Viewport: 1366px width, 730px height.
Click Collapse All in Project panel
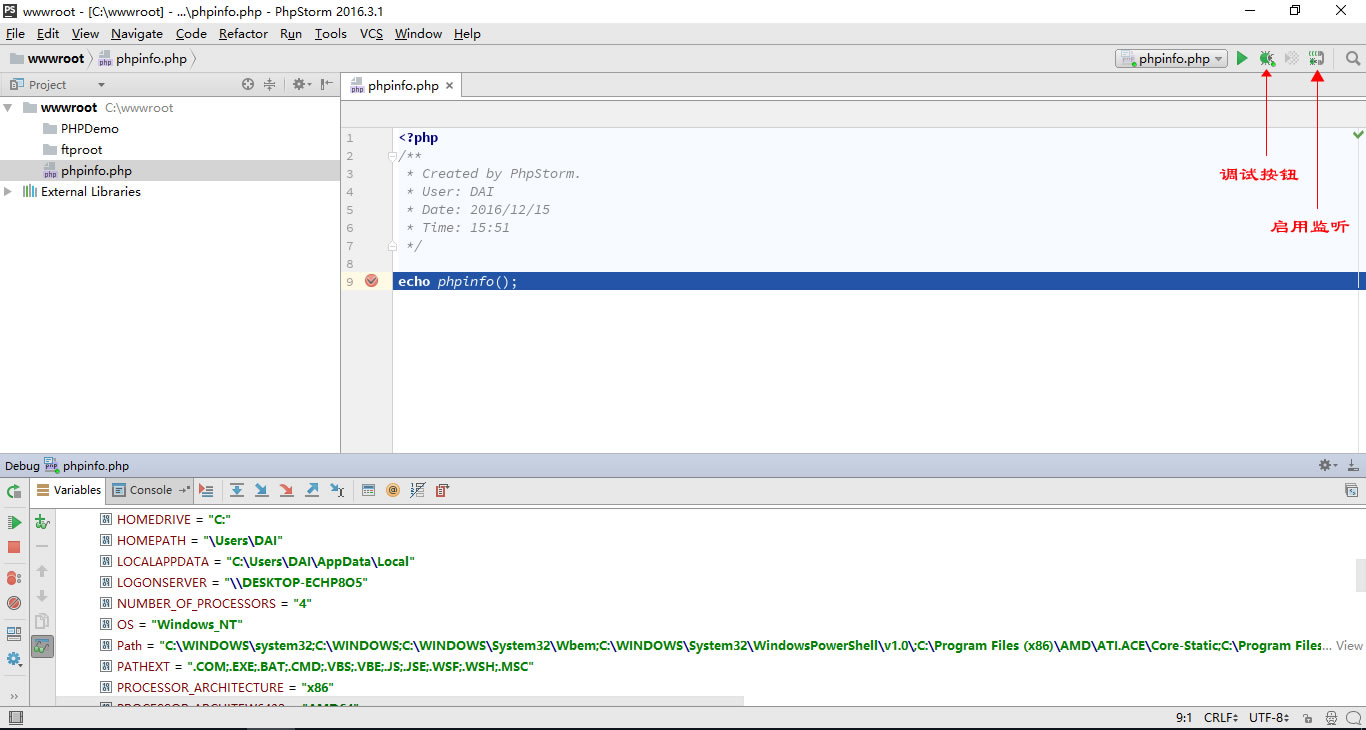click(x=269, y=85)
